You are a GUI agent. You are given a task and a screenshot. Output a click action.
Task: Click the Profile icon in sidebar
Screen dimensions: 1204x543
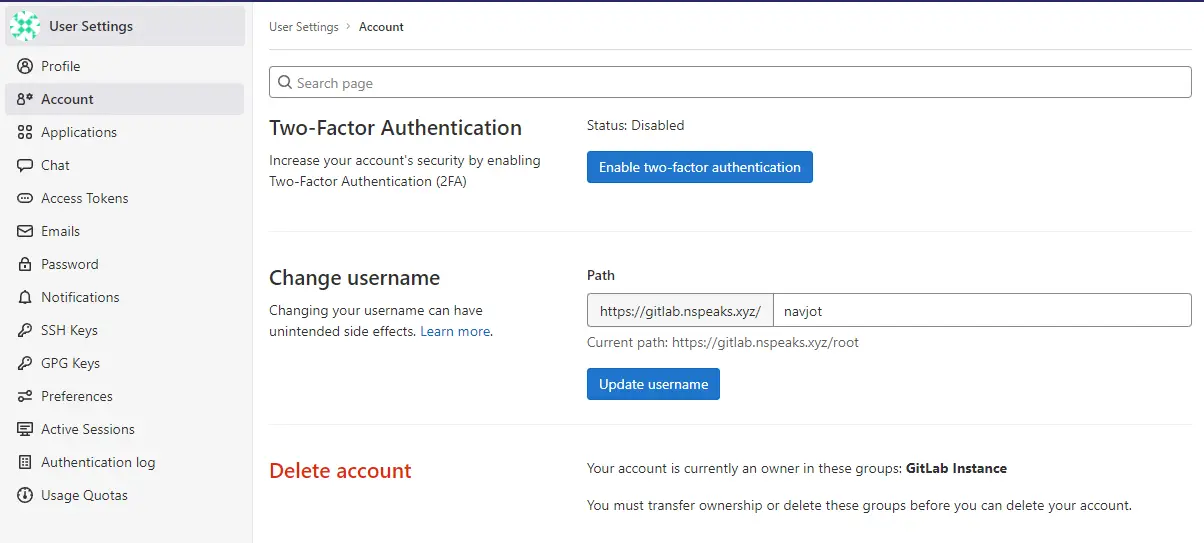(24, 66)
